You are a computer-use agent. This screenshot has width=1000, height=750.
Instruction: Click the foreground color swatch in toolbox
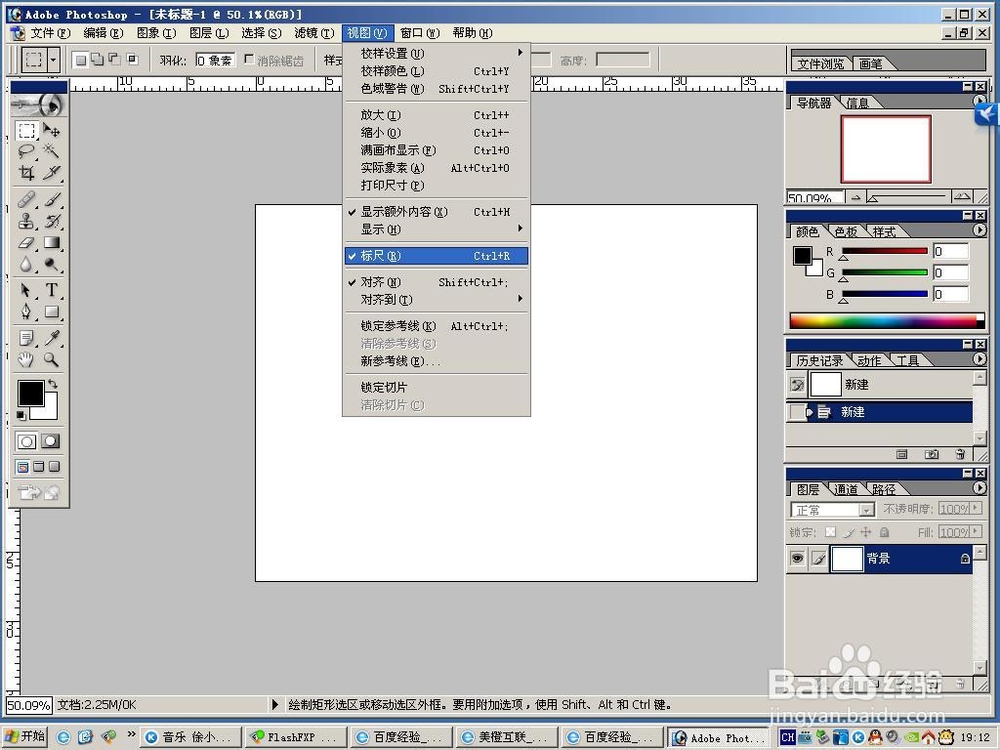(x=30, y=393)
